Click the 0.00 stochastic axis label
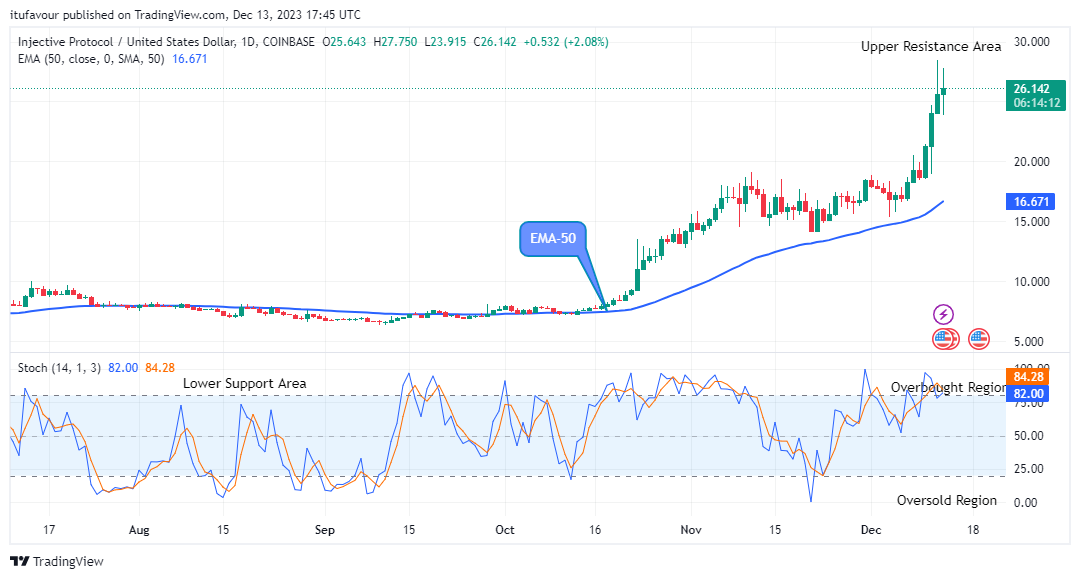This screenshot has width=1080, height=579. click(x=1026, y=503)
